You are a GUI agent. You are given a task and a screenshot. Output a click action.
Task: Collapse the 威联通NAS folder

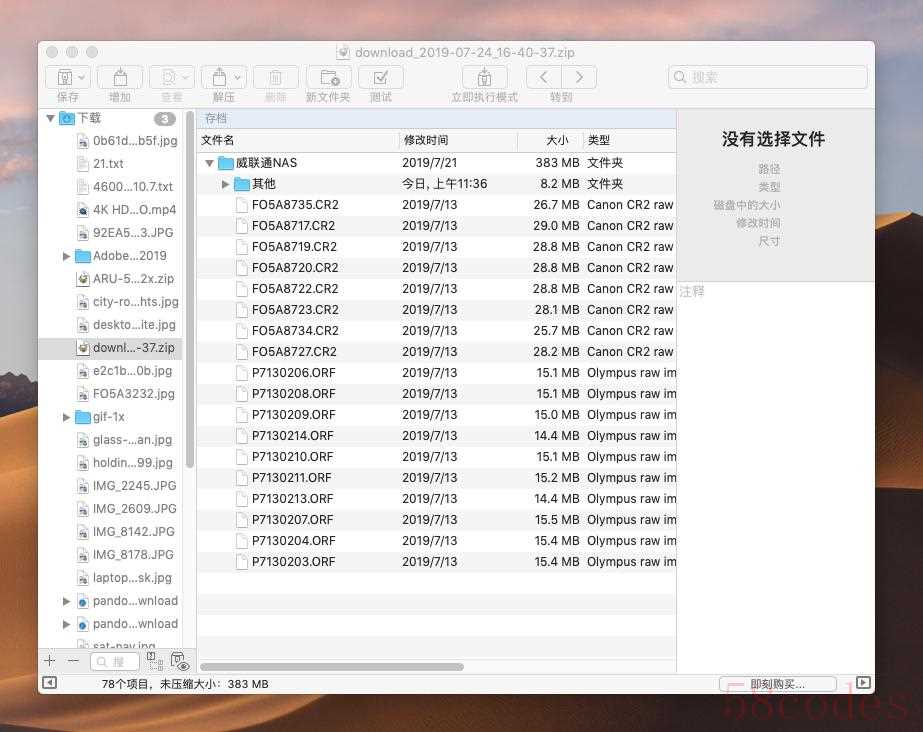tap(209, 163)
